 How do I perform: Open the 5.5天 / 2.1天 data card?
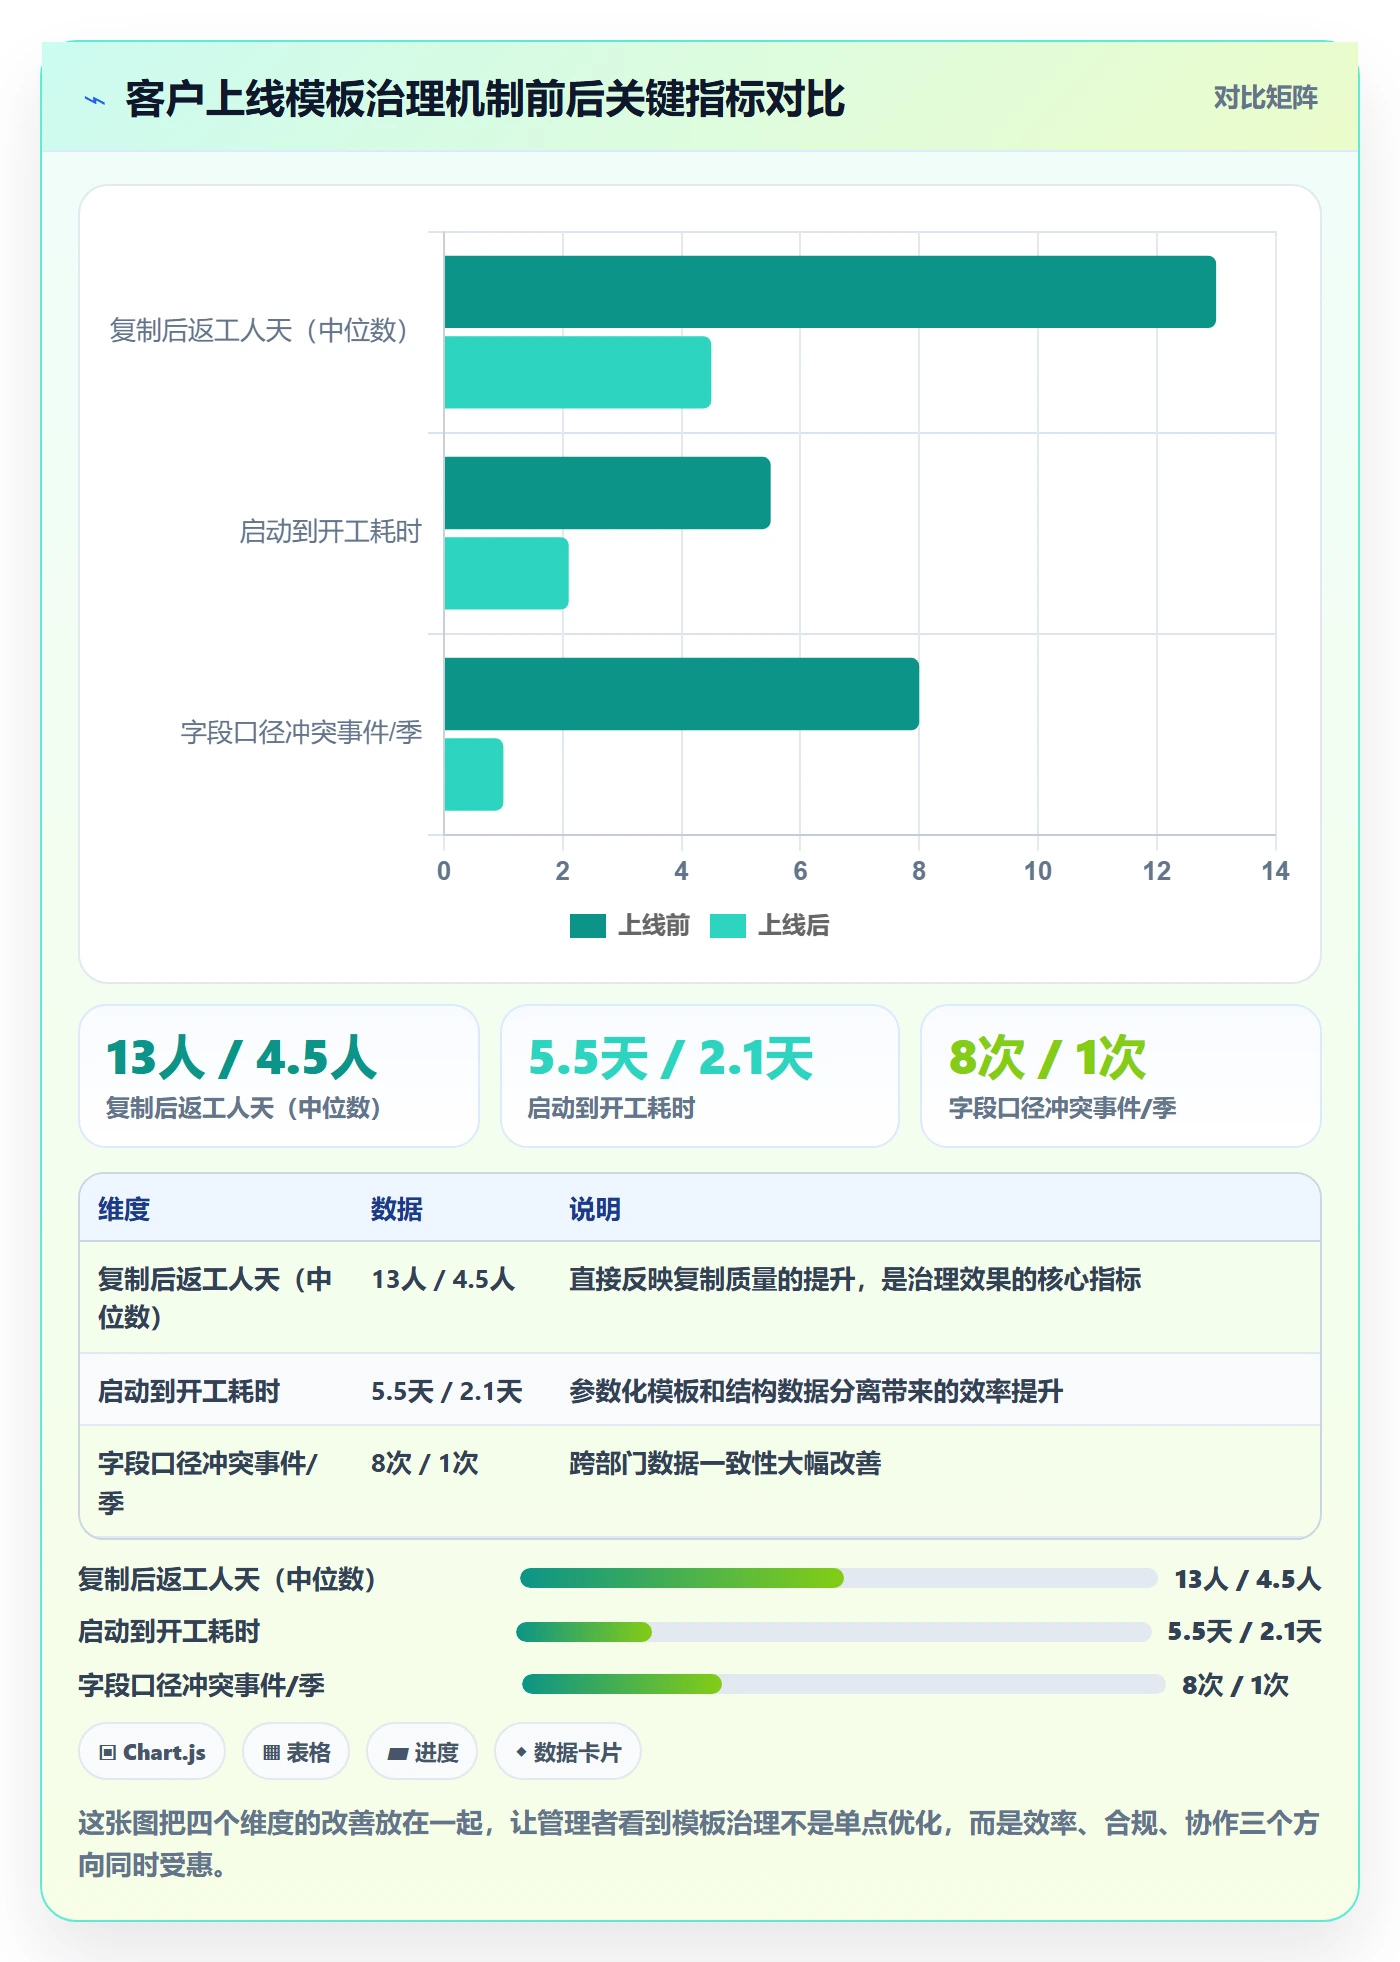[700, 1076]
